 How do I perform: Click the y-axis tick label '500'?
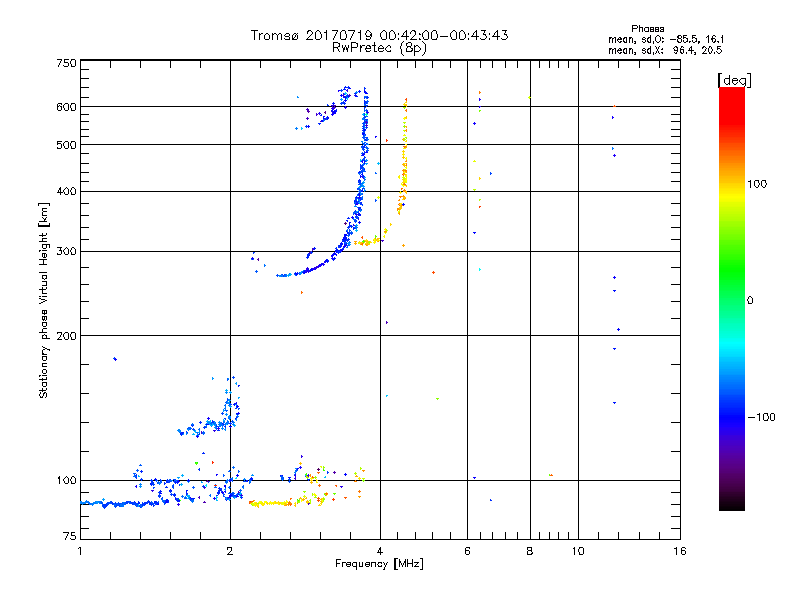[66, 145]
